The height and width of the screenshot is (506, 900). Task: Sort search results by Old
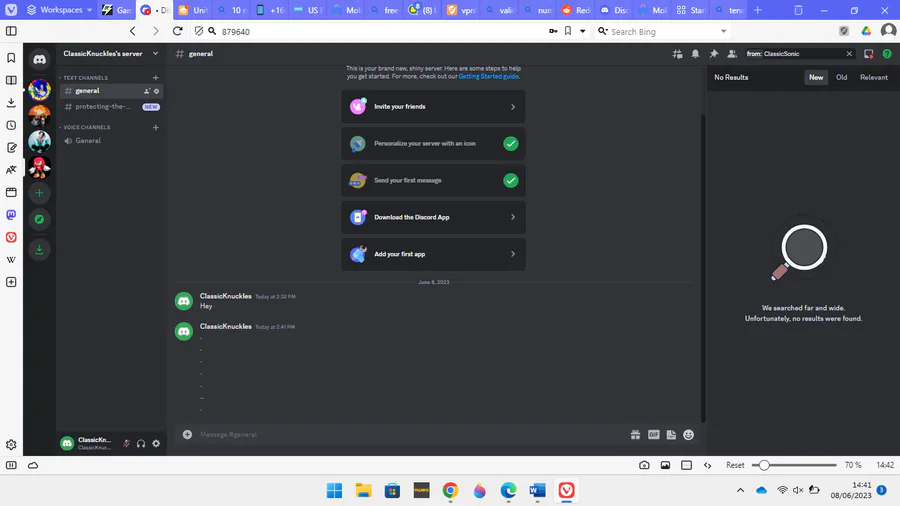tap(841, 77)
